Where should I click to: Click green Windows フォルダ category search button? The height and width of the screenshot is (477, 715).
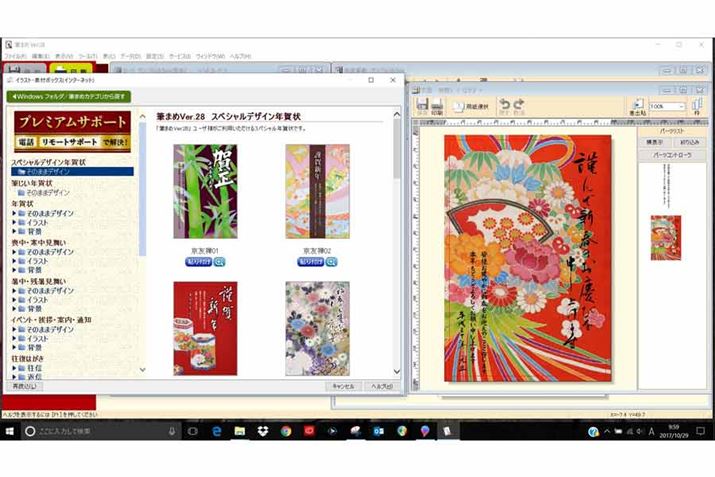coord(69,96)
